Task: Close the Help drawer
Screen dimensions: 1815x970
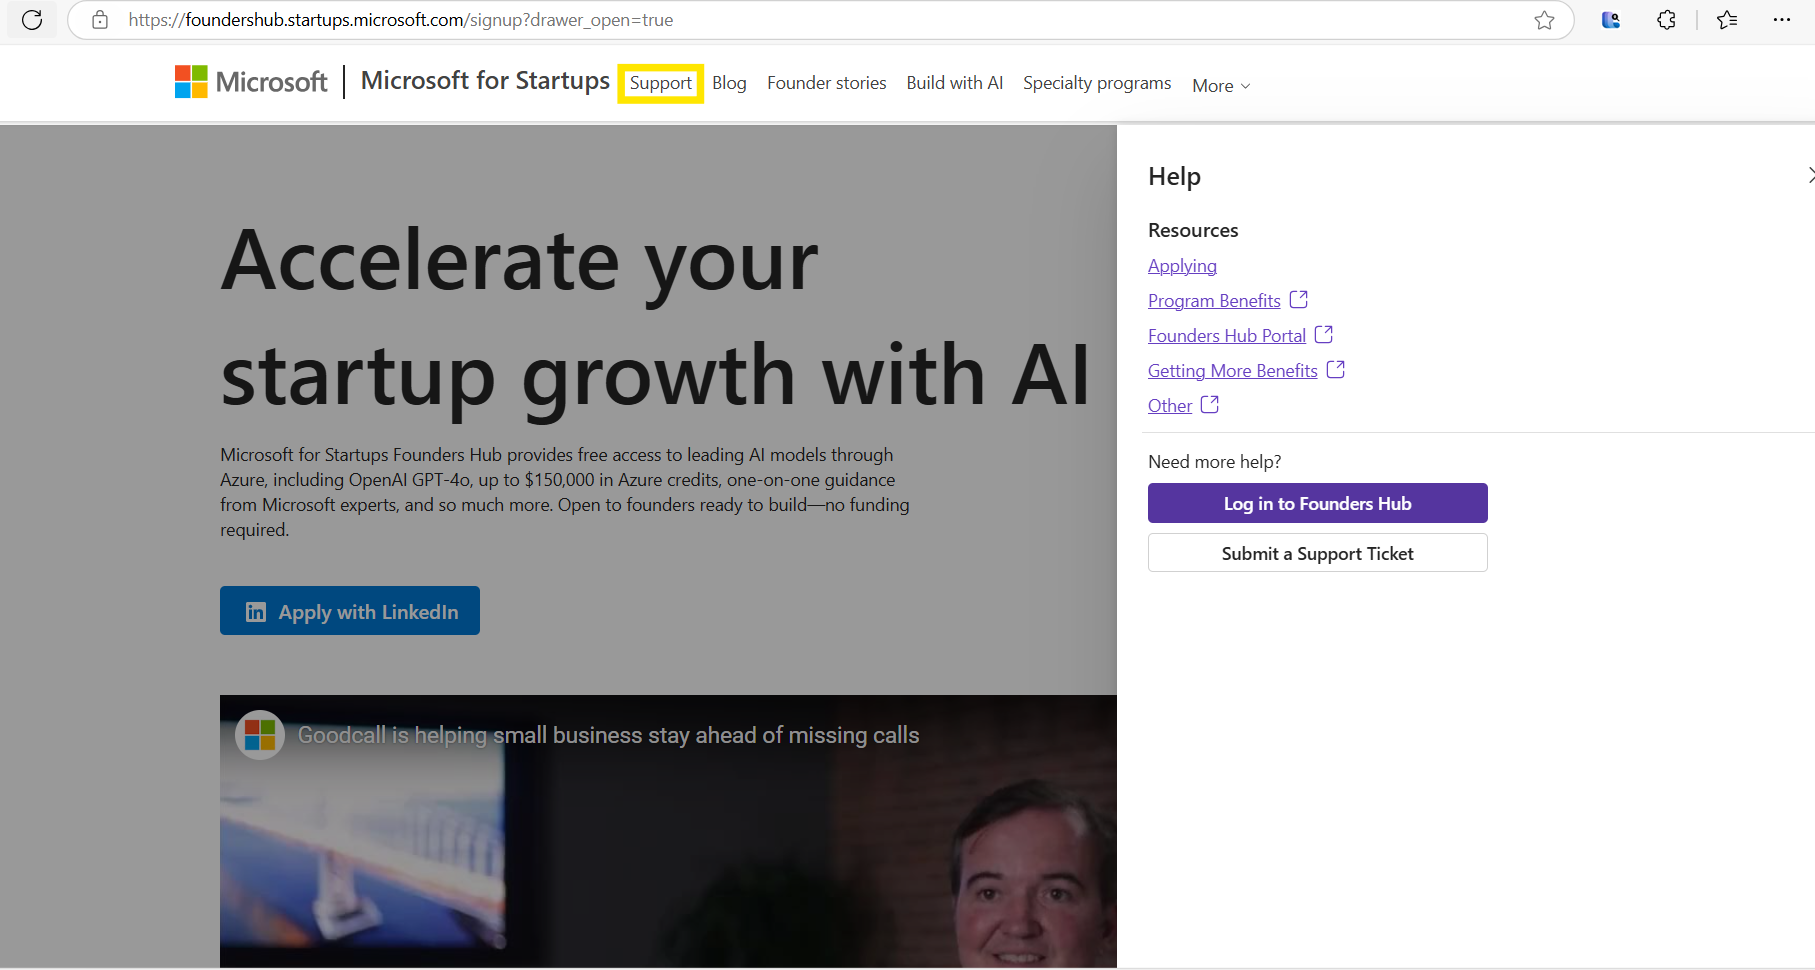Action: coord(1810,176)
